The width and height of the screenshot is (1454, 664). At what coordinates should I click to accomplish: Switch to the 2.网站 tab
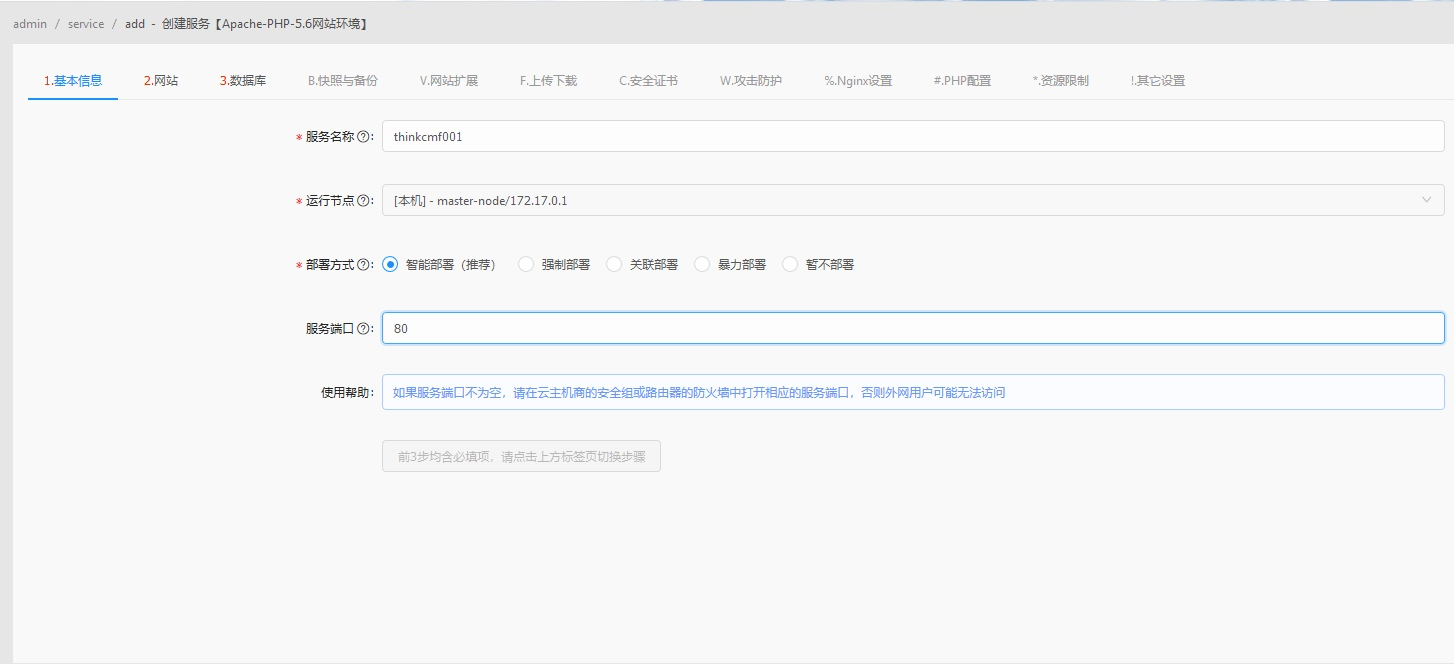161,81
